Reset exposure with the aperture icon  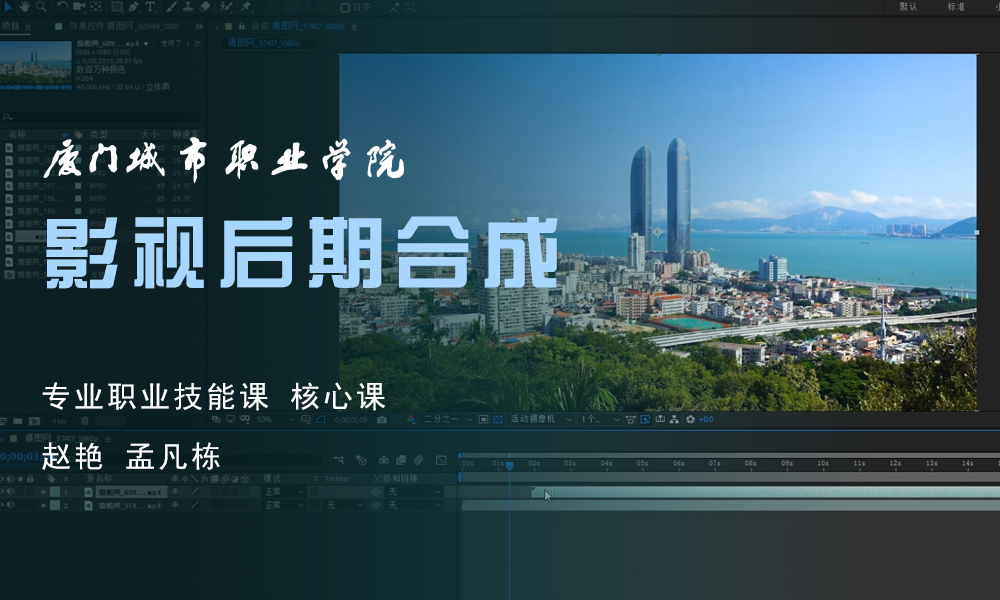[x=690, y=419]
